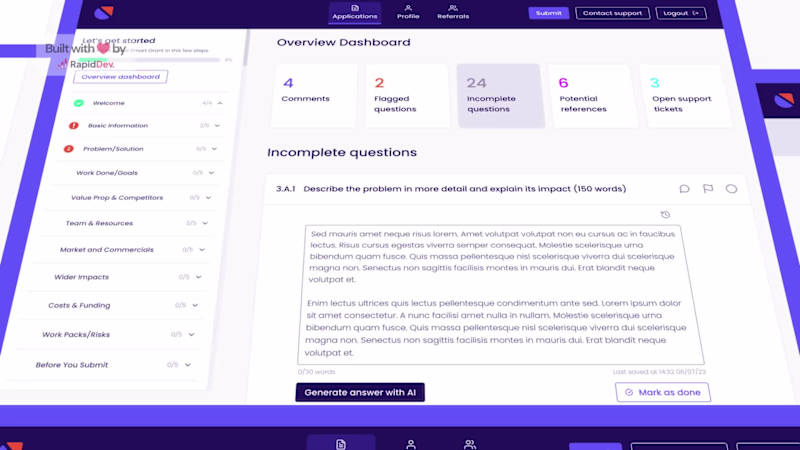Click the history clock icon above the answer
The width and height of the screenshot is (800, 450).
tap(665, 215)
